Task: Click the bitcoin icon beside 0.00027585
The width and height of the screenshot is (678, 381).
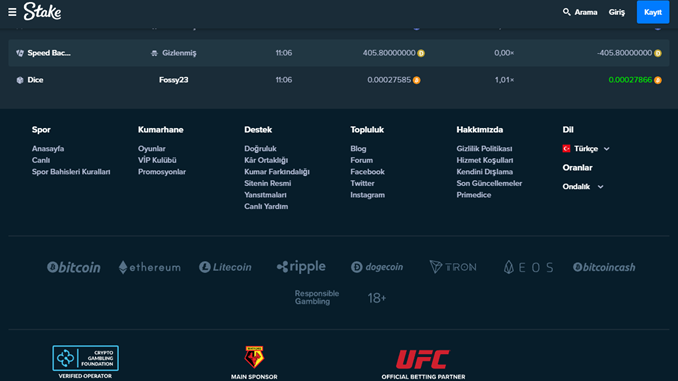Action: 416,80
